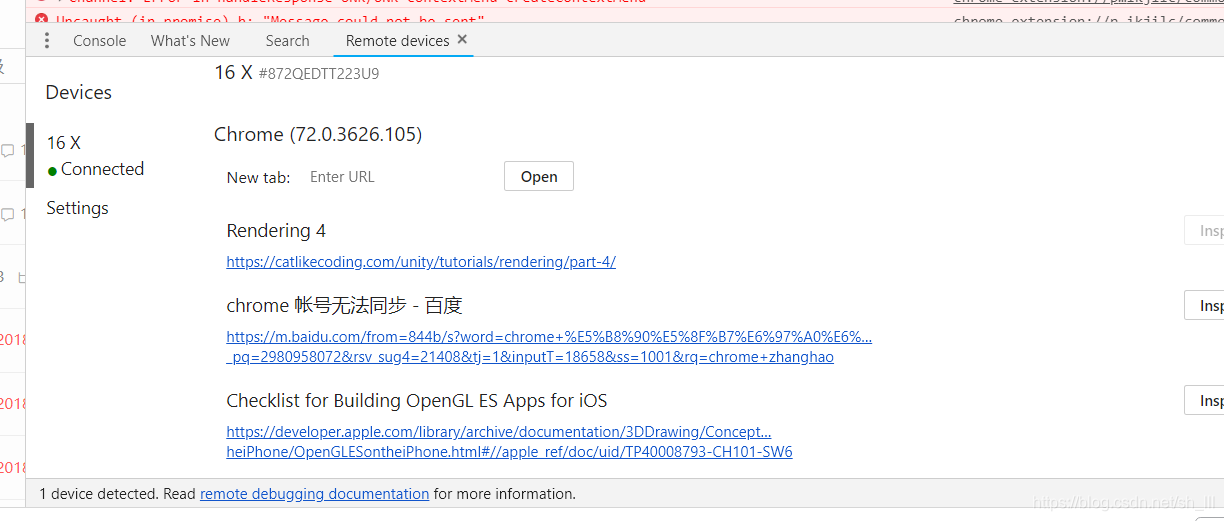
Task: Open the developer.apple.com OpenGL ES link
Action: [x=509, y=442]
